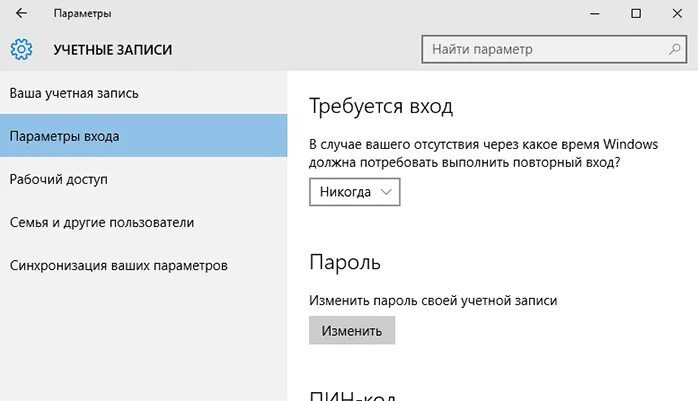Click the Параметры window title text

pos(82,14)
